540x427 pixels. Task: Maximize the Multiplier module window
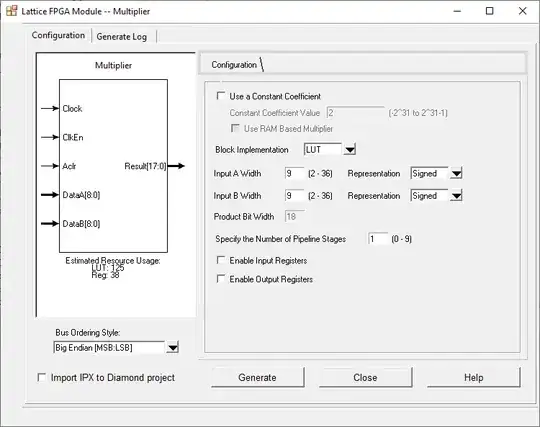pyautogui.click(x=489, y=11)
